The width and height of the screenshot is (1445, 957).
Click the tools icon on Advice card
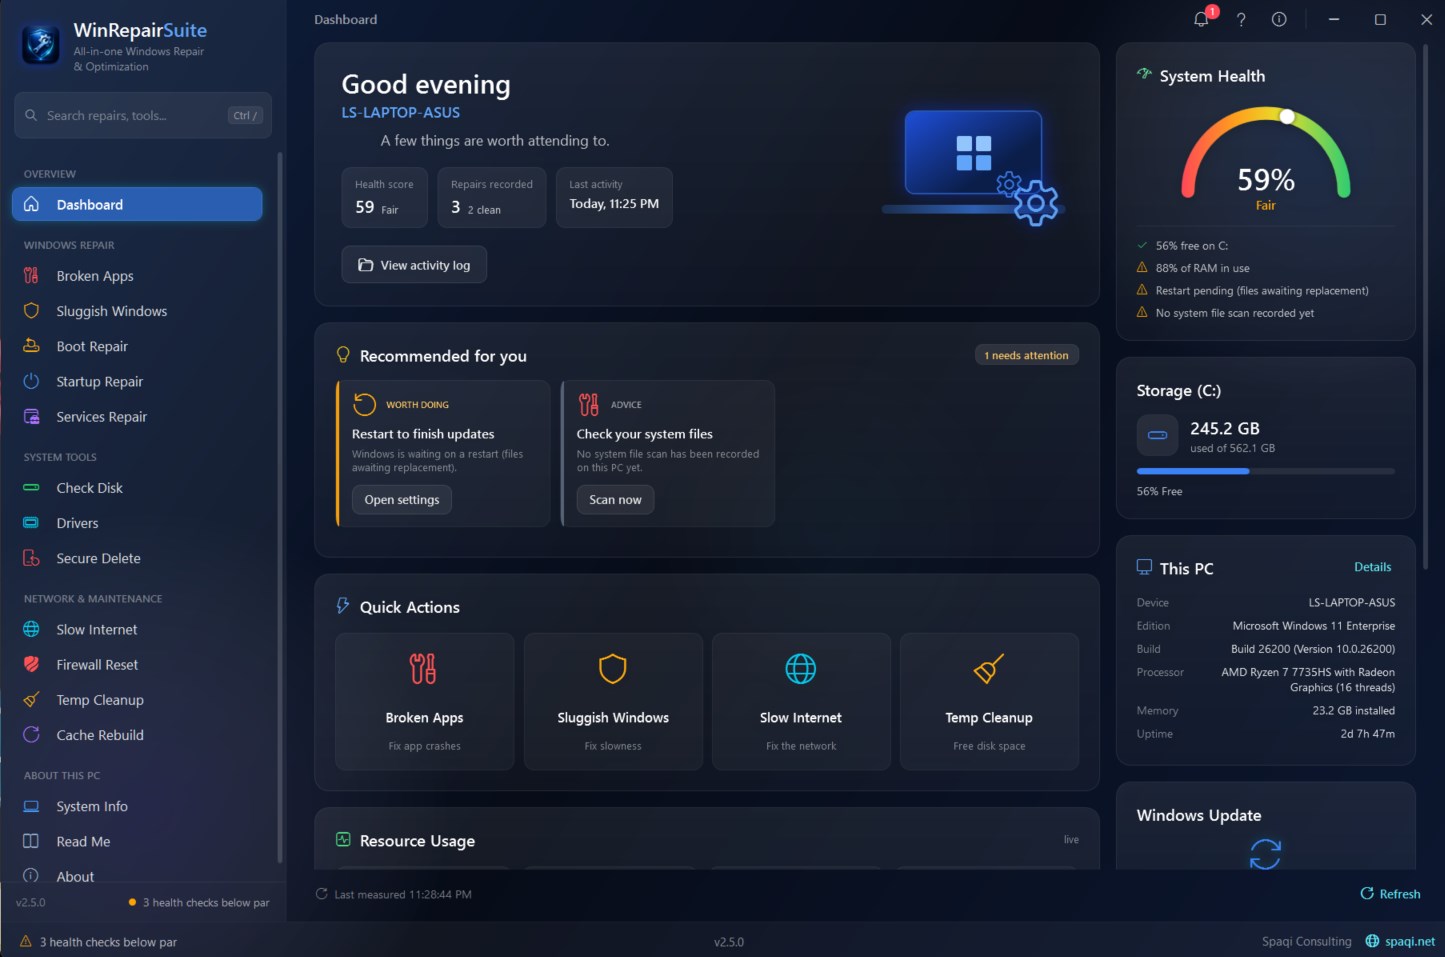coord(589,404)
